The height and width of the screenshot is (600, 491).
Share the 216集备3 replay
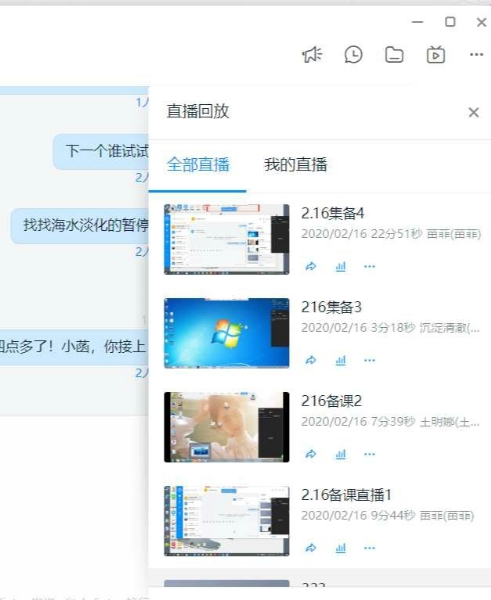[x=311, y=360]
